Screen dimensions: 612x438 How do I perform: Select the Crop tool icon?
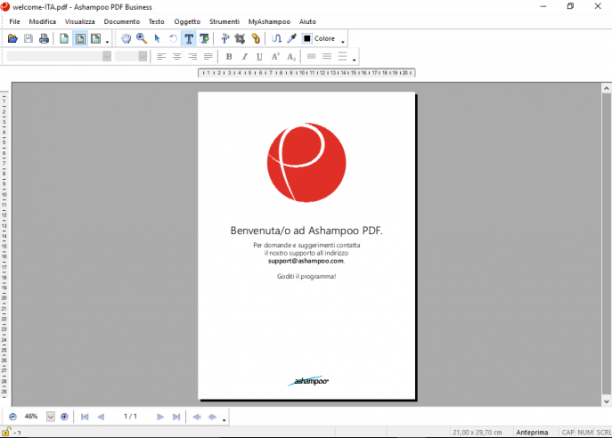pos(240,39)
